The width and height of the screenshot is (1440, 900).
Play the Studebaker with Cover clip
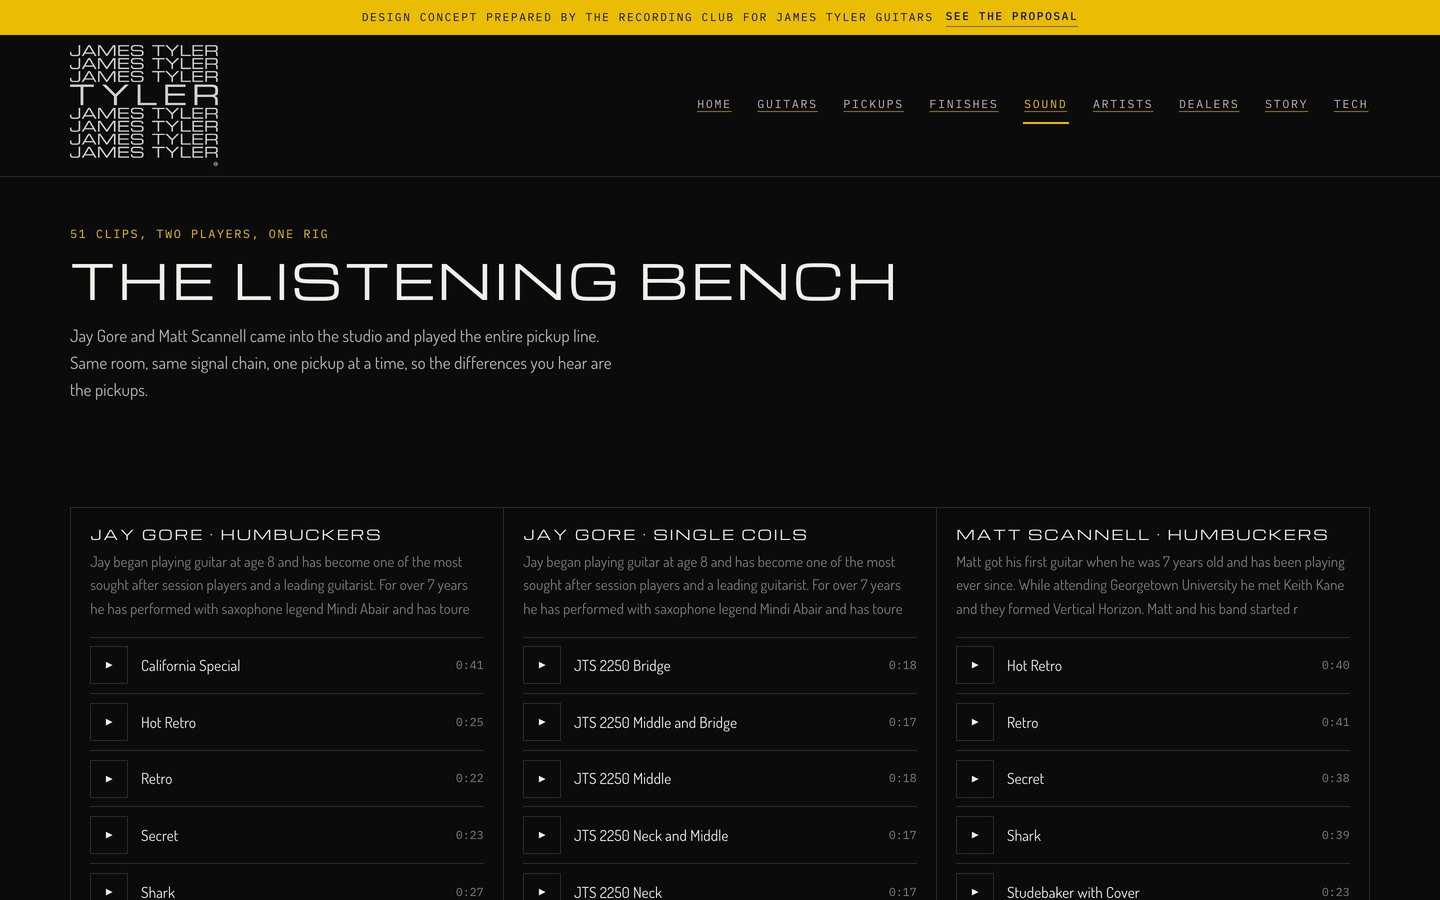point(975,890)
